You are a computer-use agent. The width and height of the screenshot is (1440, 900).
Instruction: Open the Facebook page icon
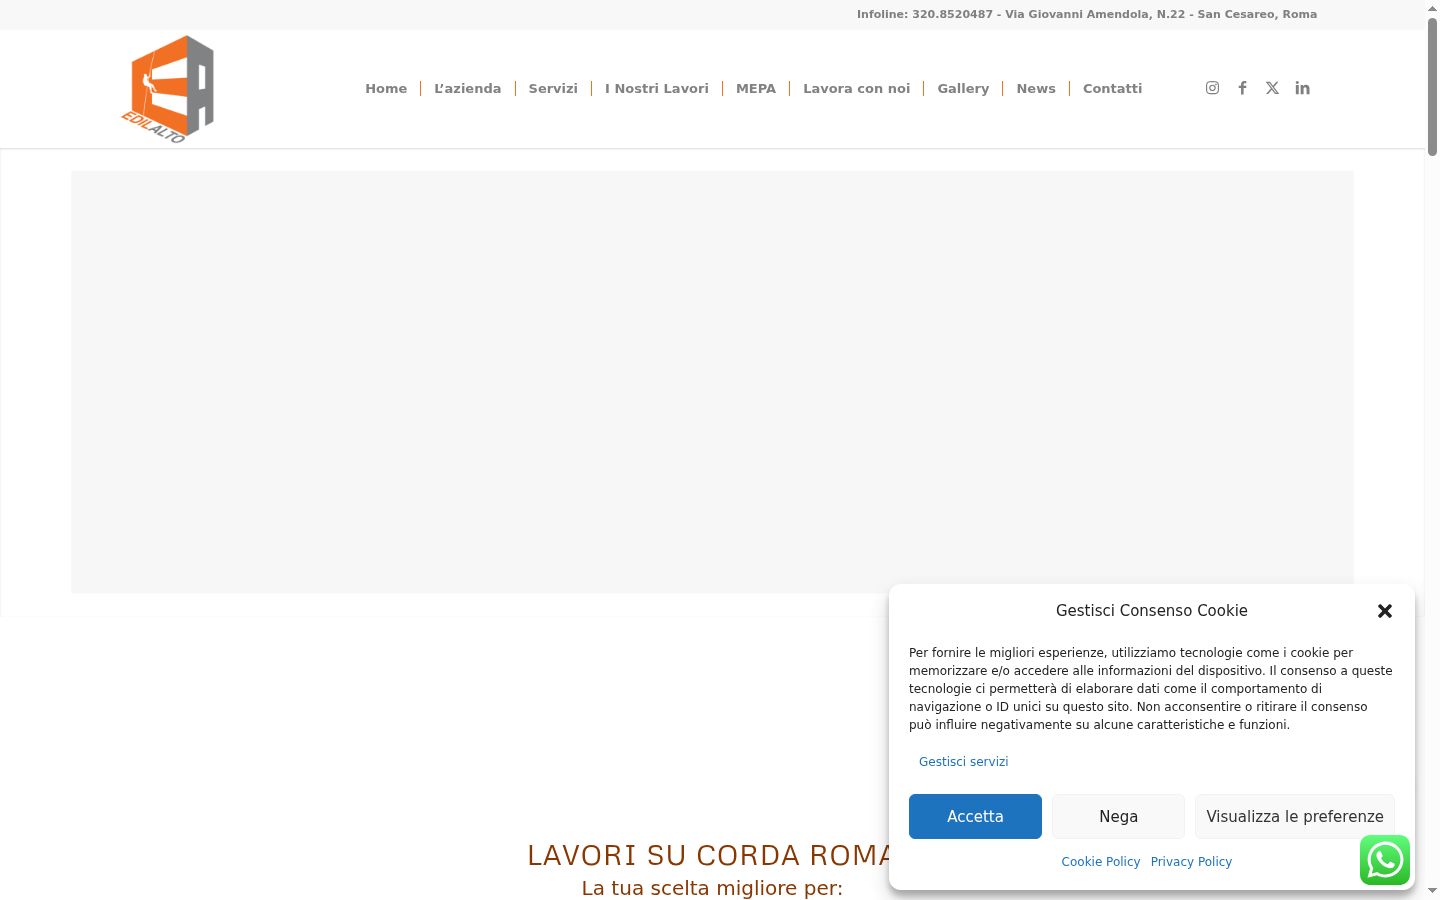tap(1242, 88)
